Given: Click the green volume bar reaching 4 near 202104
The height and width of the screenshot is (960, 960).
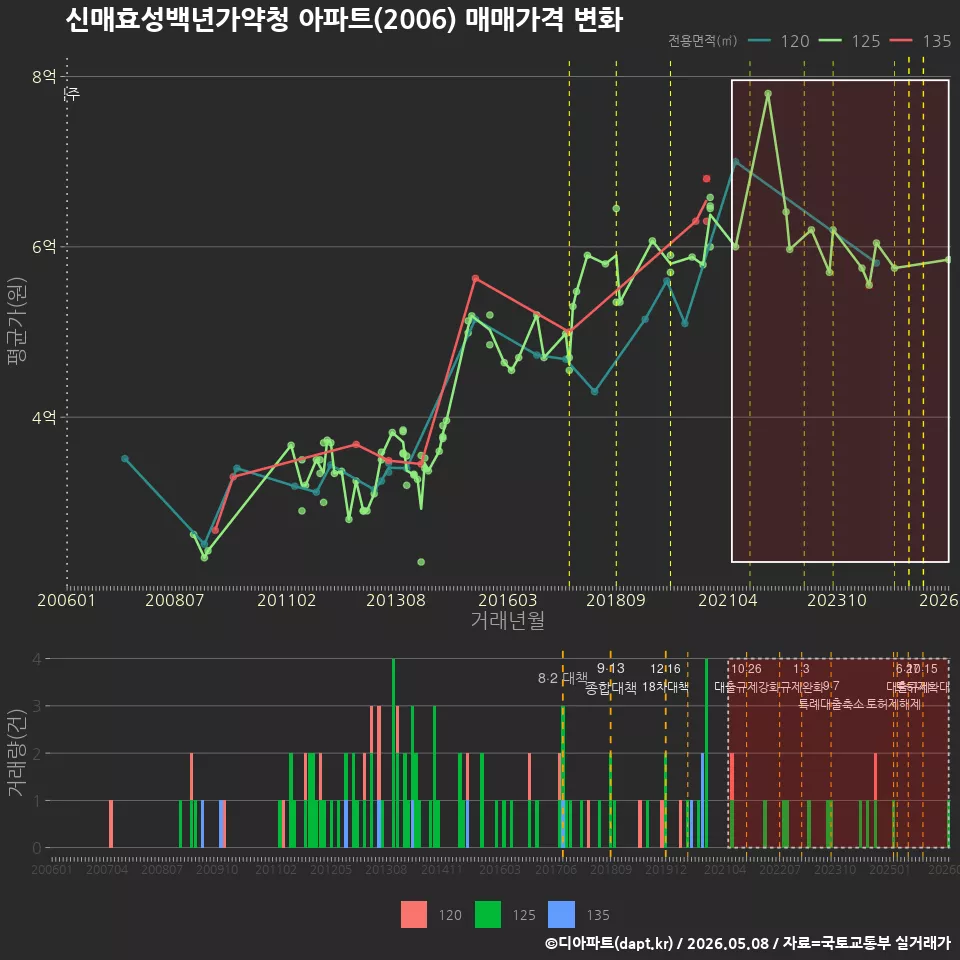Looking at the screenshot, I should pos(707,753).
